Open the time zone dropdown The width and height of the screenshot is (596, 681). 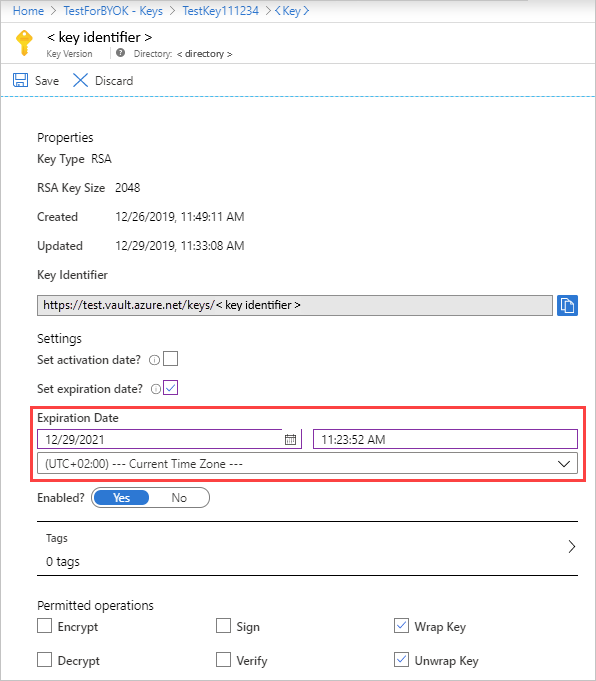tap(307, 463)
